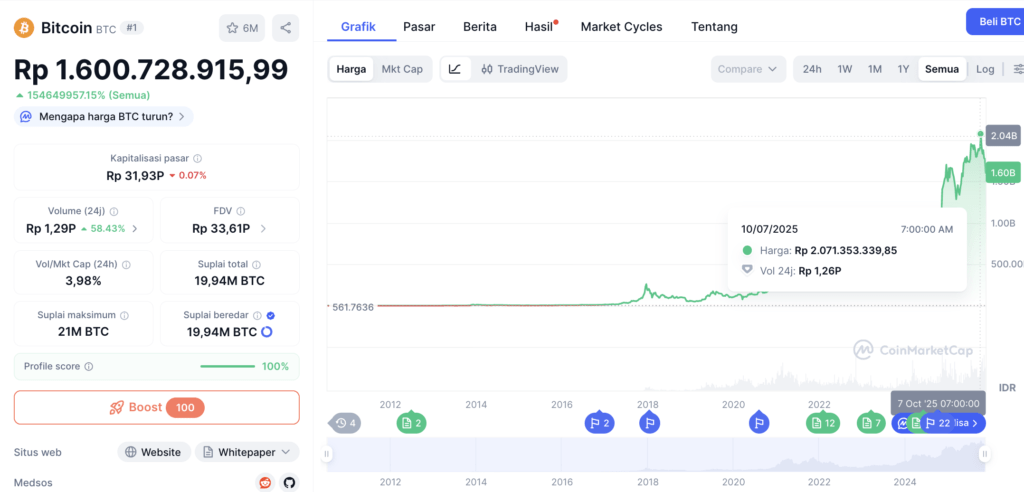Click the Profile score progress bar
This screenshot has height=492, width=1024.
click(227, 367)
